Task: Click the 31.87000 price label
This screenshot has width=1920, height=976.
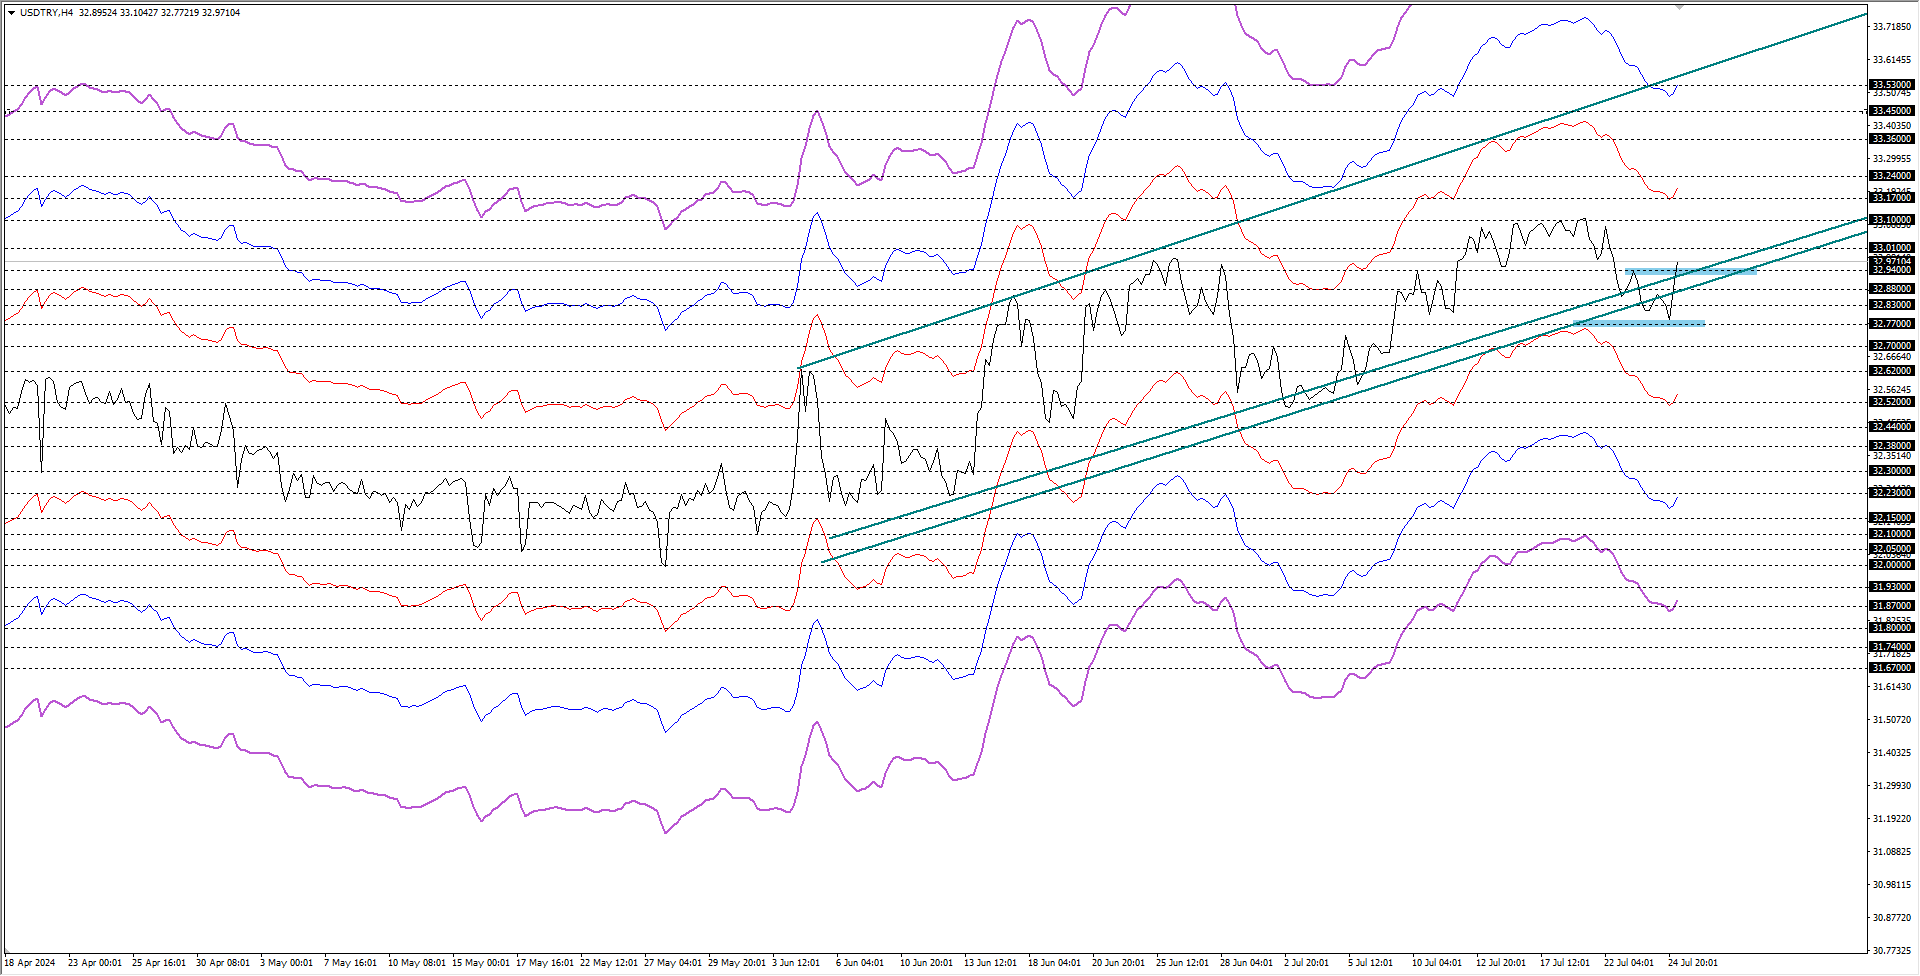Action: click(1892, 606)
